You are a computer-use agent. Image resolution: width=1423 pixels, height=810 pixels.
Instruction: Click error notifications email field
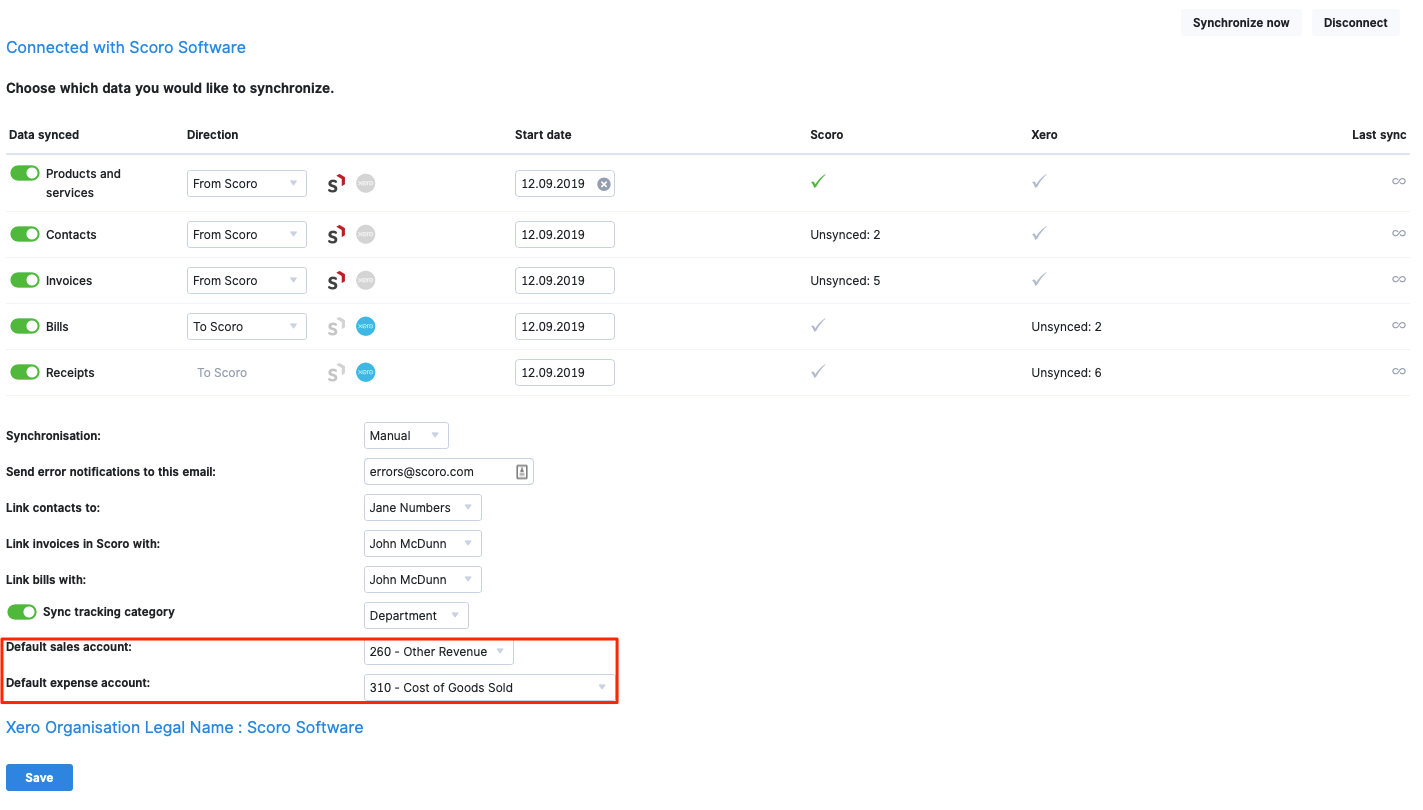click(x=449, y=472)
